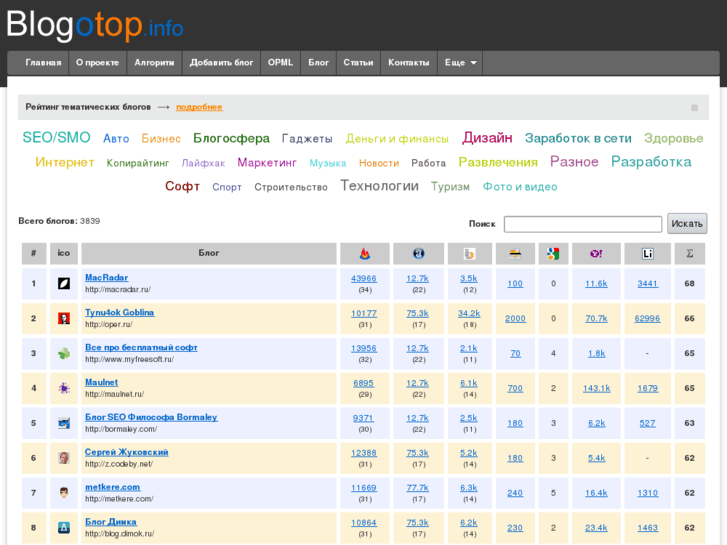Select the Дизайн category tag
This screenshot has height=545, width=727.
coord(487,137)
